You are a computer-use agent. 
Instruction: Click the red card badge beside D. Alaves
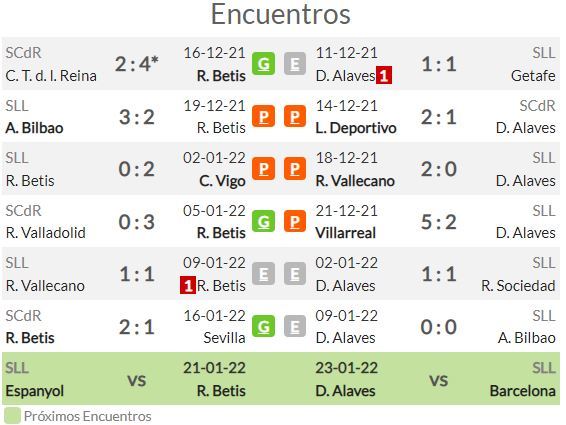pyautogui.click(x=384, y=75)
